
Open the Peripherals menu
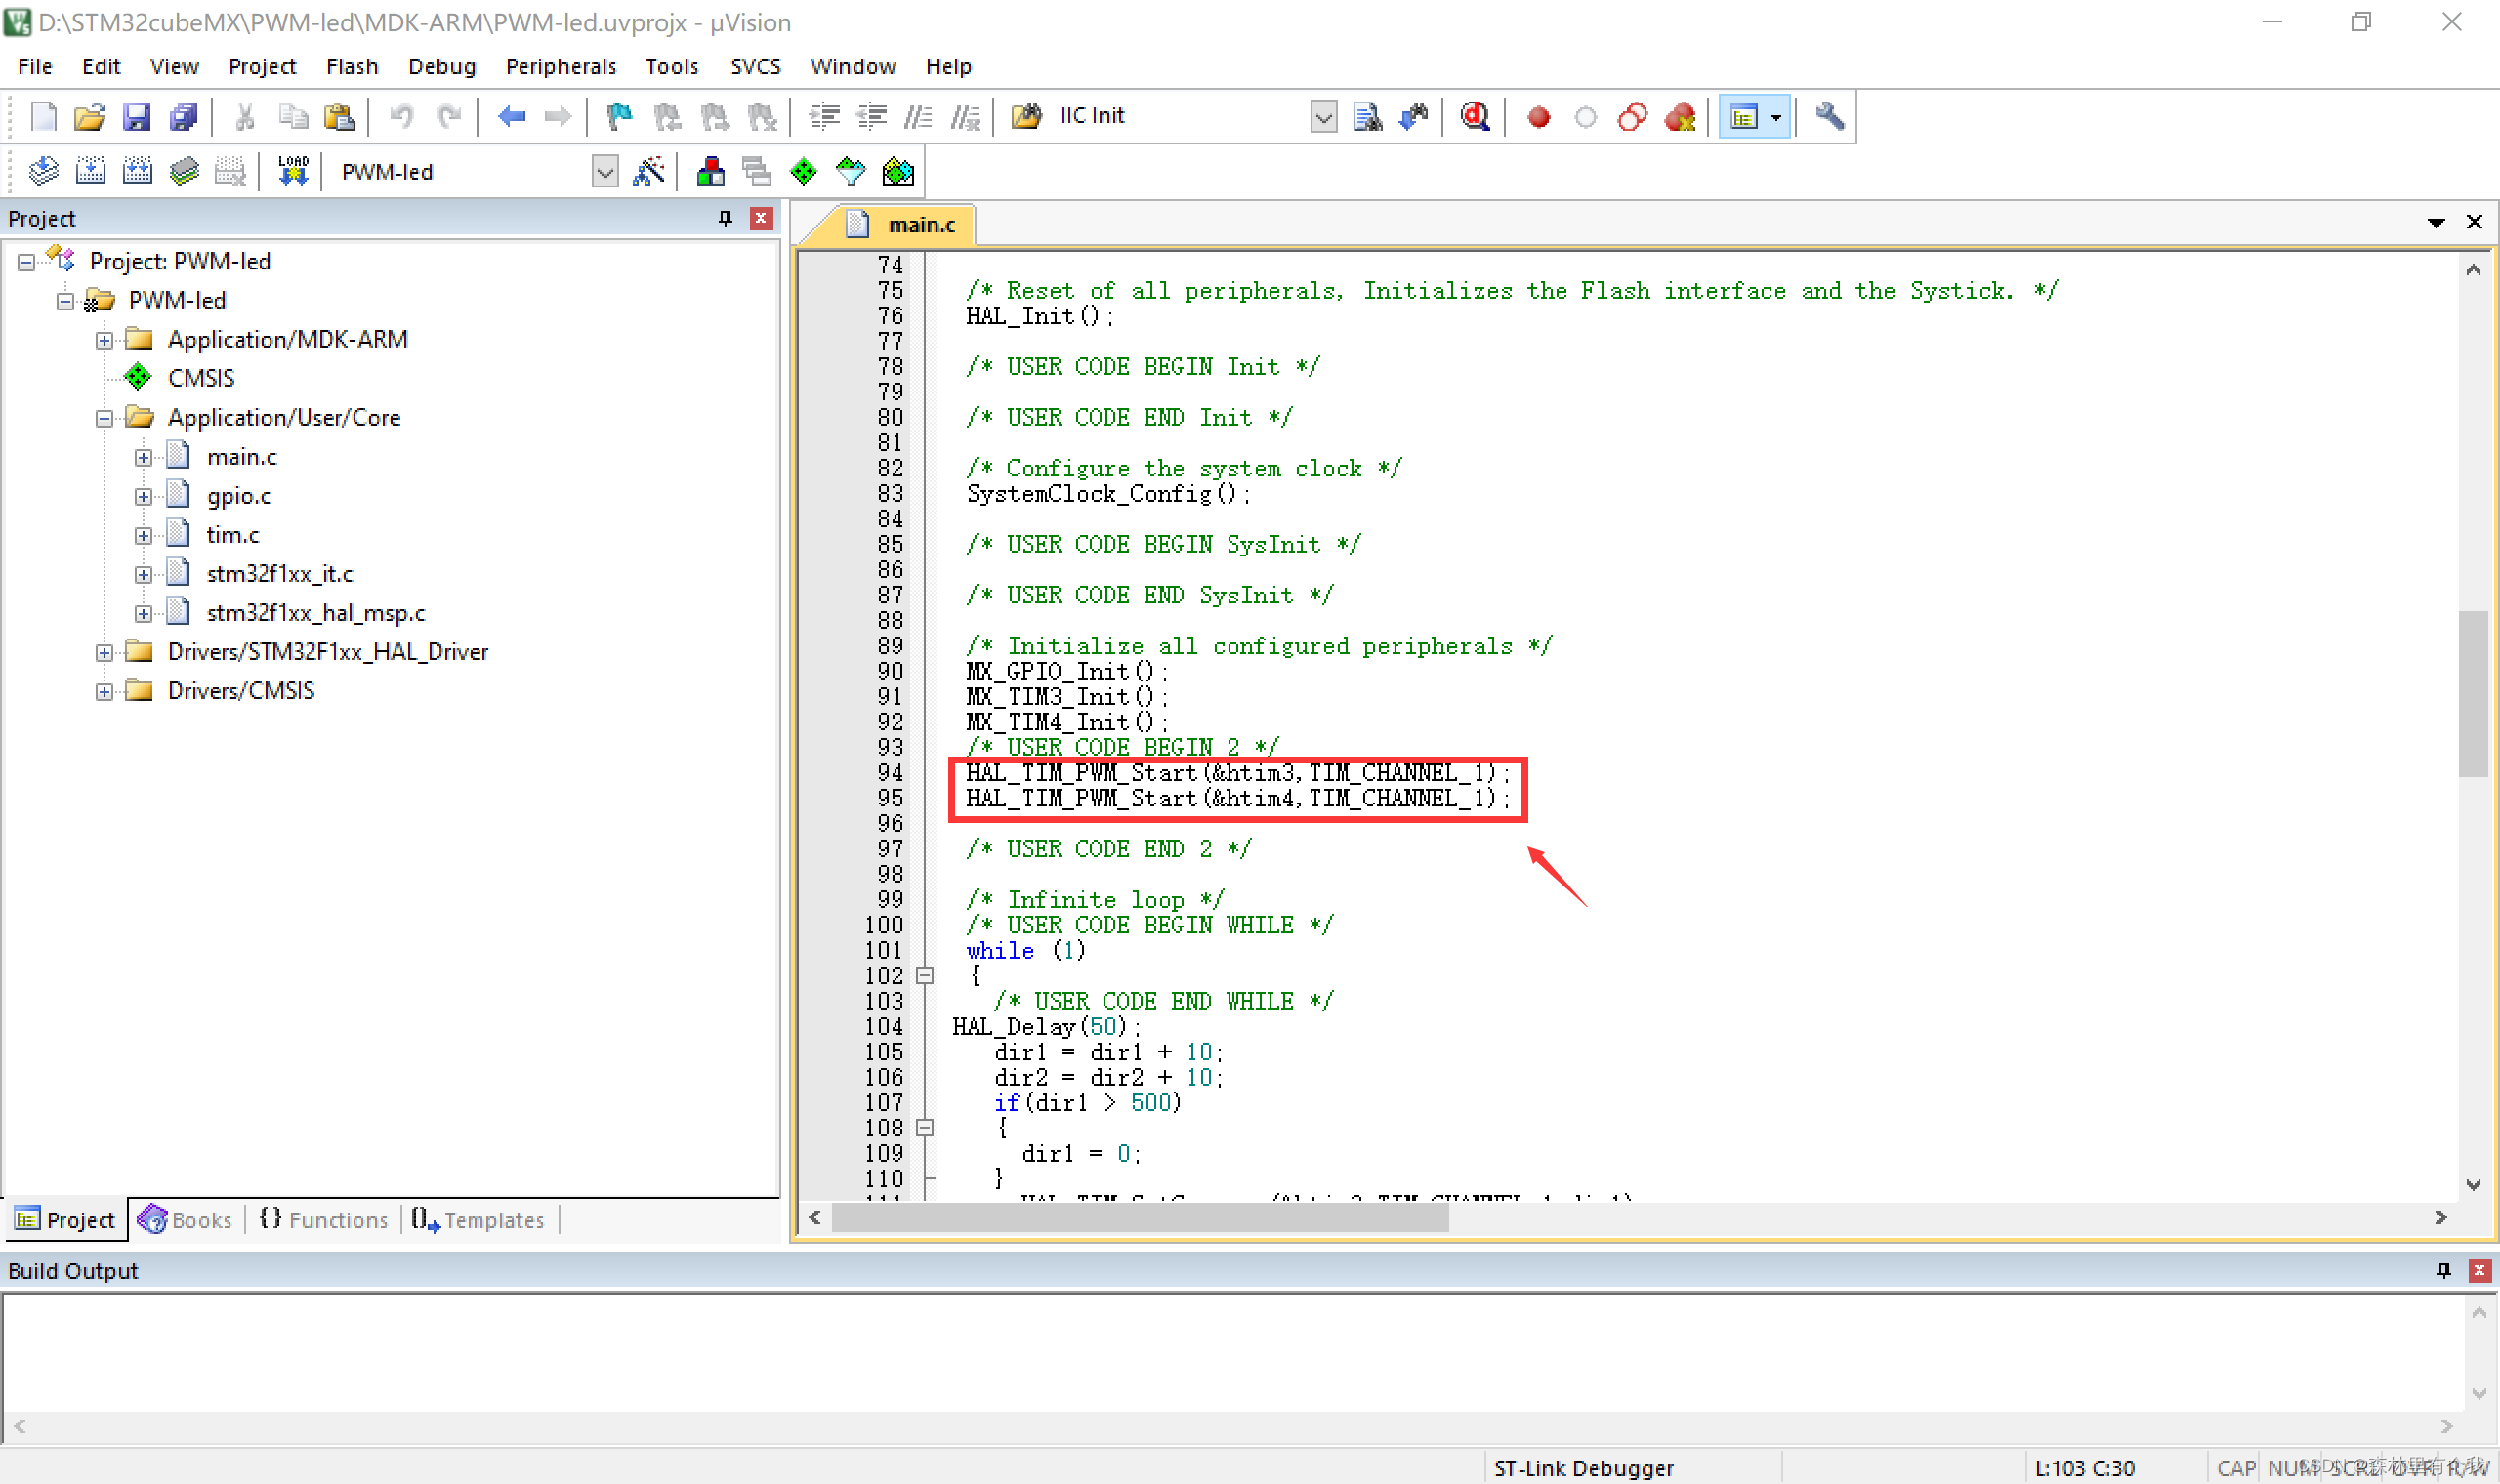click(560, 66)
